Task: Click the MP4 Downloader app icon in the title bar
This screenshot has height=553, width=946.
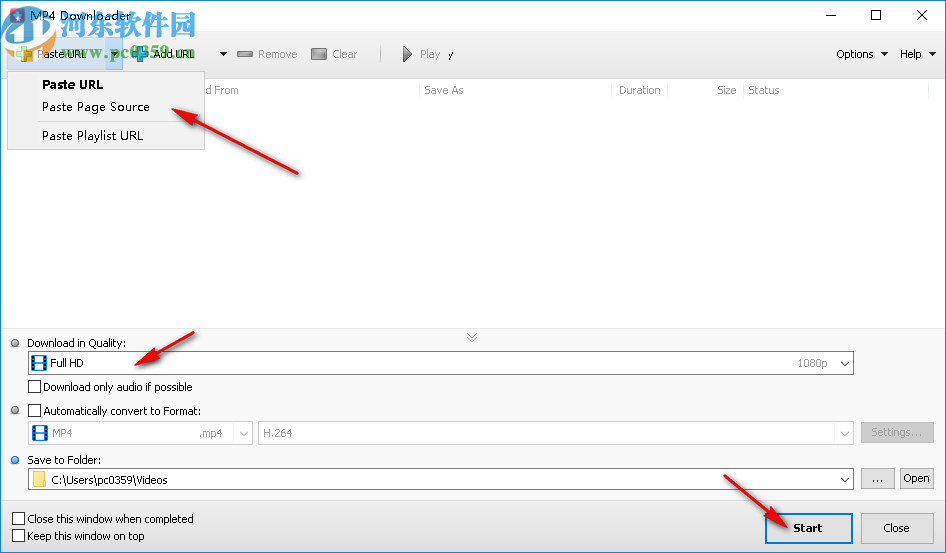Action: click(18, 16)
